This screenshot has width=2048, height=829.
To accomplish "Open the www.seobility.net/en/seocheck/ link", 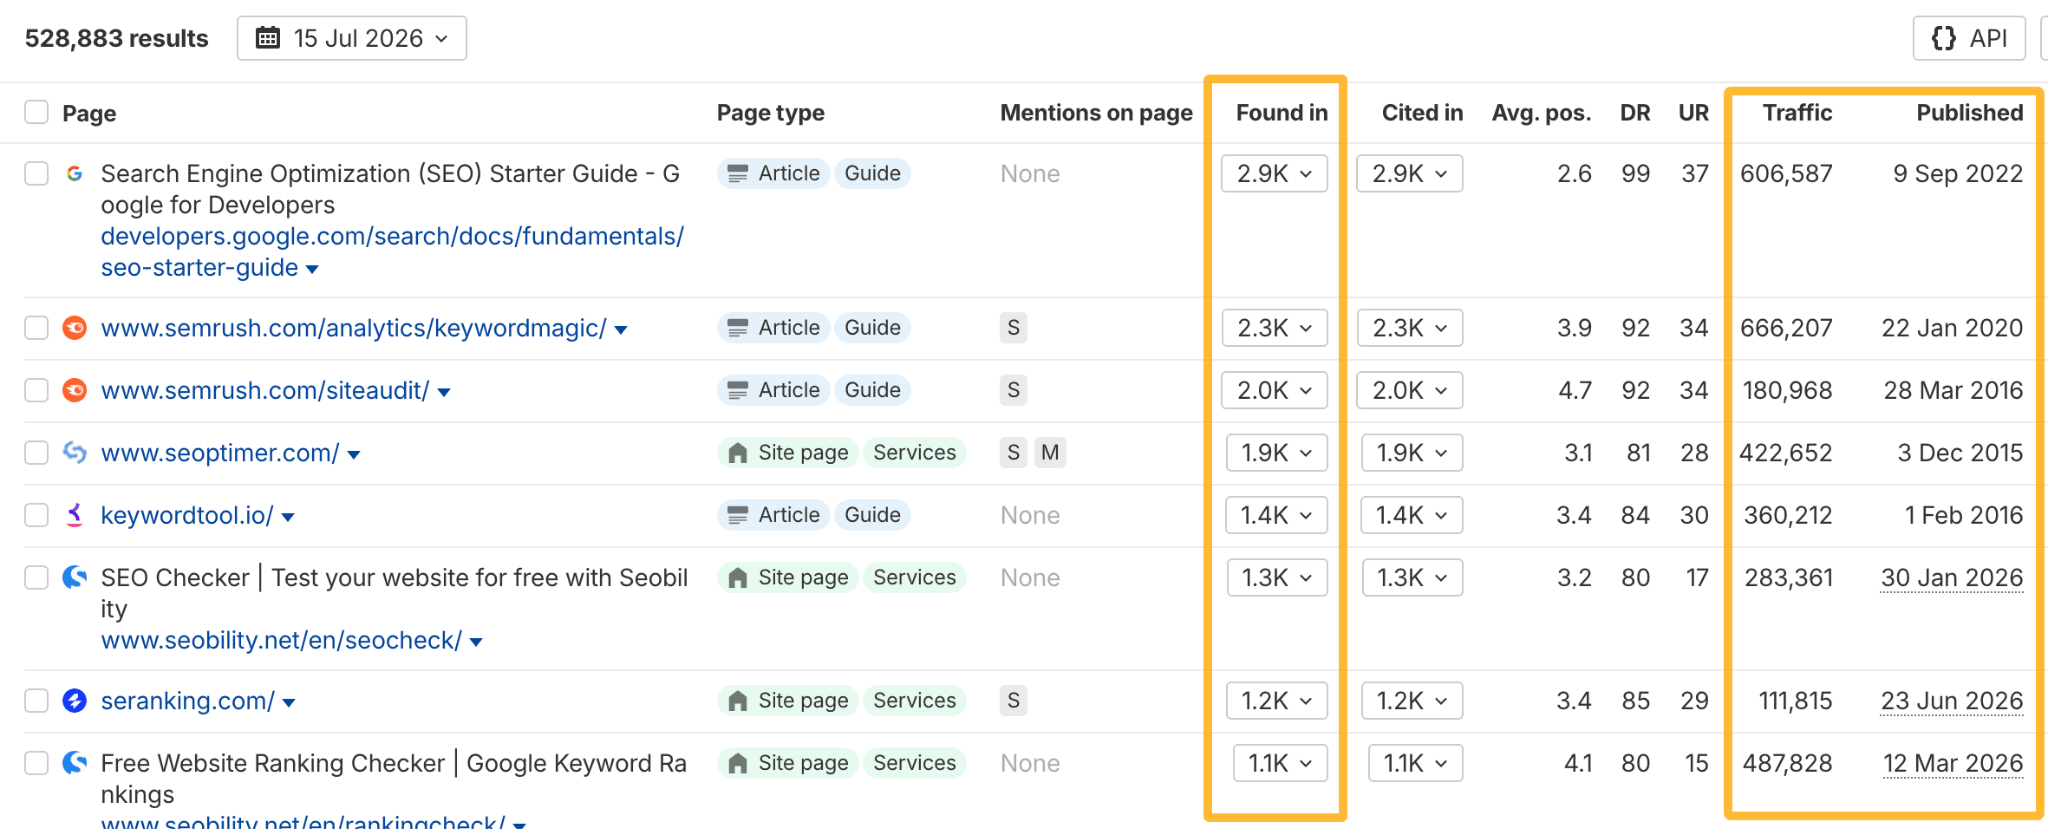I will (281, 640).
